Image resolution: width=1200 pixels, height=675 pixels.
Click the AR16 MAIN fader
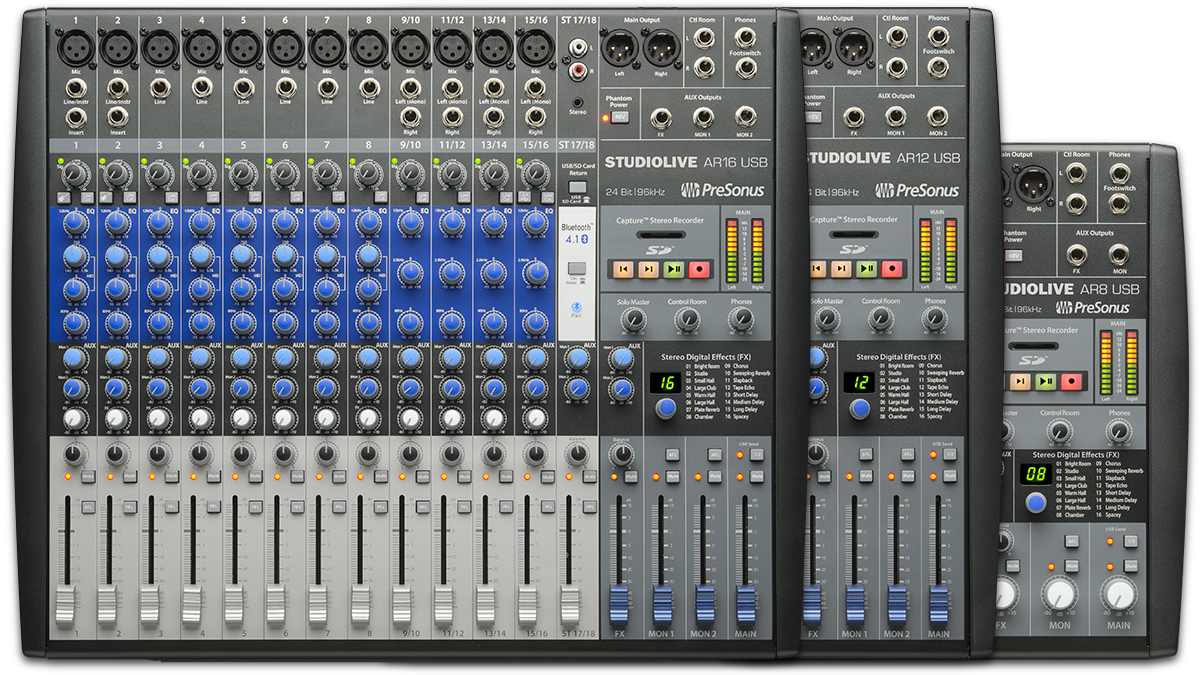point(746,604)
